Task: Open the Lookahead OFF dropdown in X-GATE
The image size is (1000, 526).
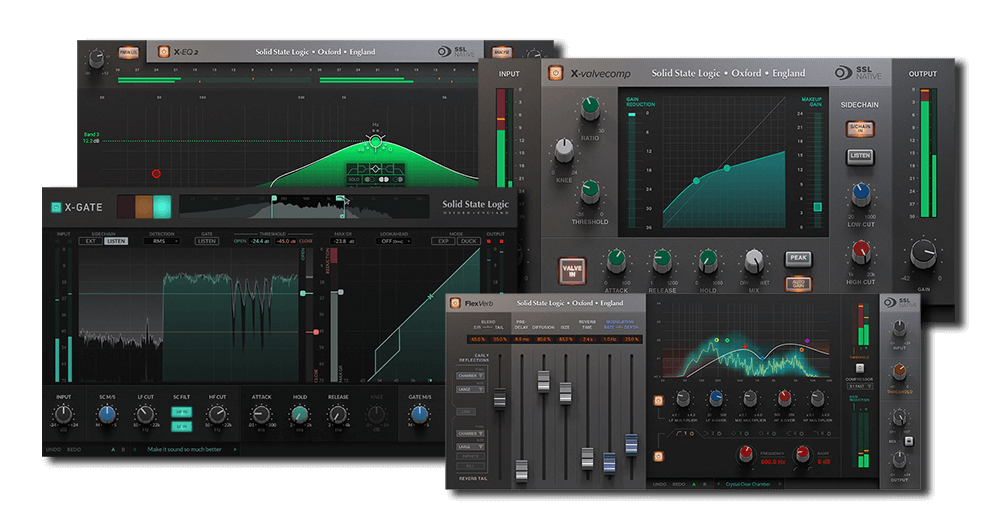Action: tap(394, 241)
